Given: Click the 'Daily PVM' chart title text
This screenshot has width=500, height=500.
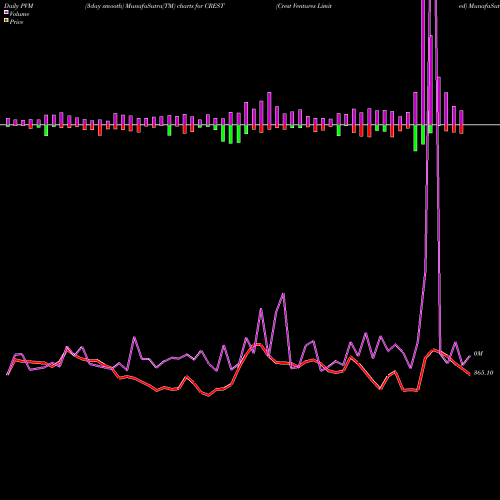Looking at the screenshot, I should tap(18, 6).
